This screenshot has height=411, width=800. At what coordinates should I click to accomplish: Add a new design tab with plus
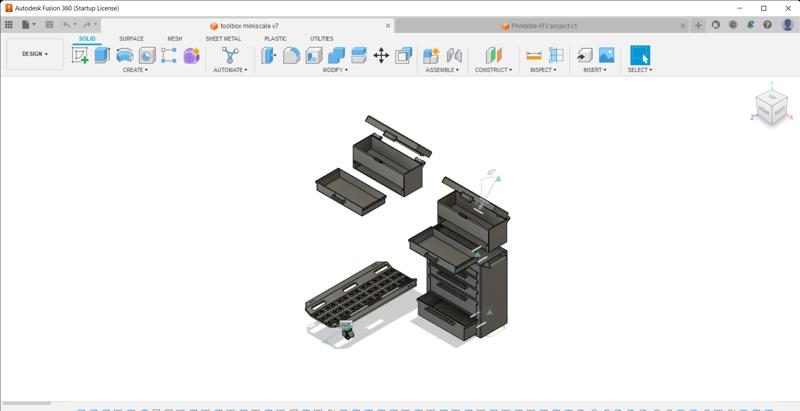coord(698,25)
